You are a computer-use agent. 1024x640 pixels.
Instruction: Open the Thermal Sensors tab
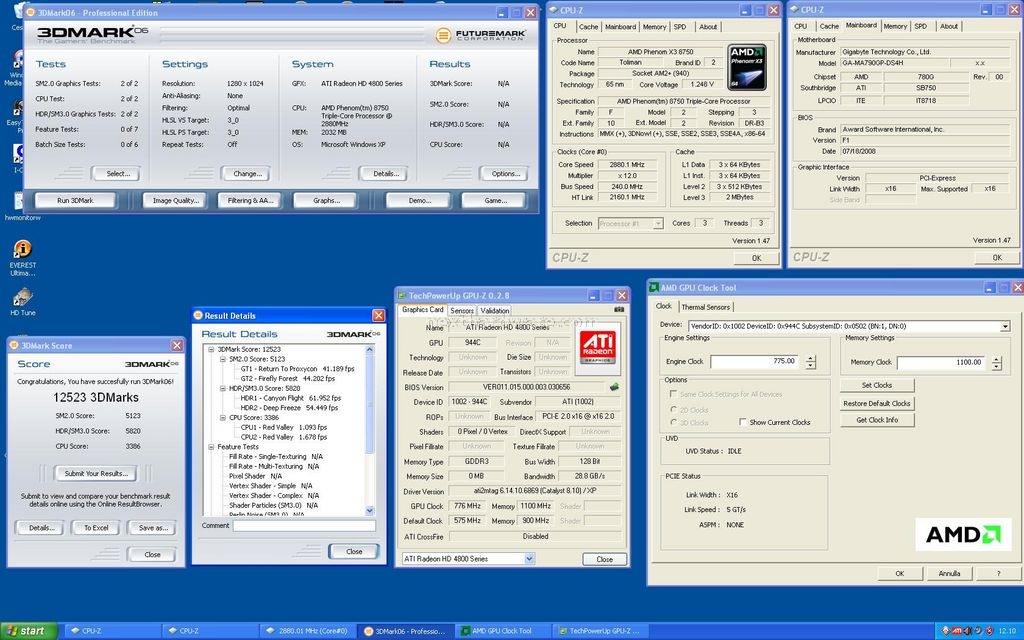(x=705, y=307)
